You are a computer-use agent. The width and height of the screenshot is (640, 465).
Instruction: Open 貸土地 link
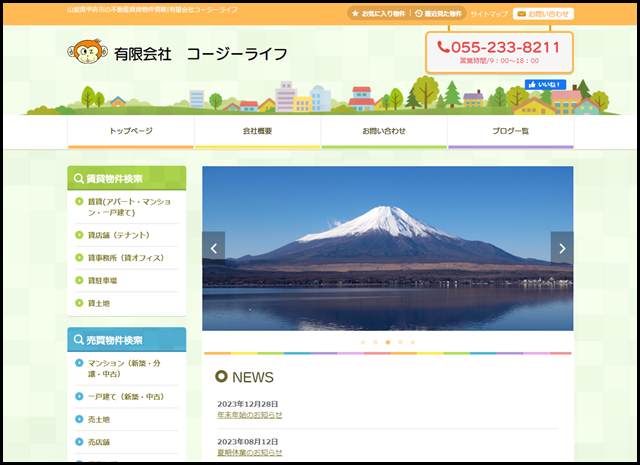click(x=99, y=303)
